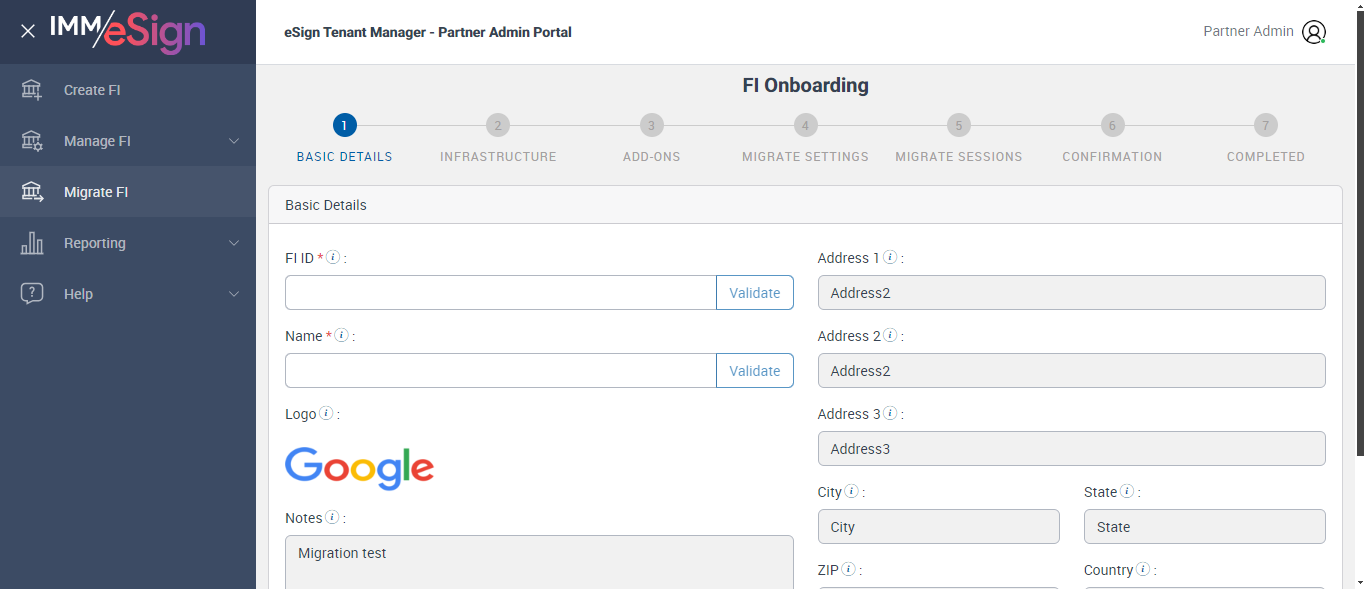Viewport: 1366px width, 589px height.
Task: Click the info icon beside Logo
Action: click(x=326, y=414)
